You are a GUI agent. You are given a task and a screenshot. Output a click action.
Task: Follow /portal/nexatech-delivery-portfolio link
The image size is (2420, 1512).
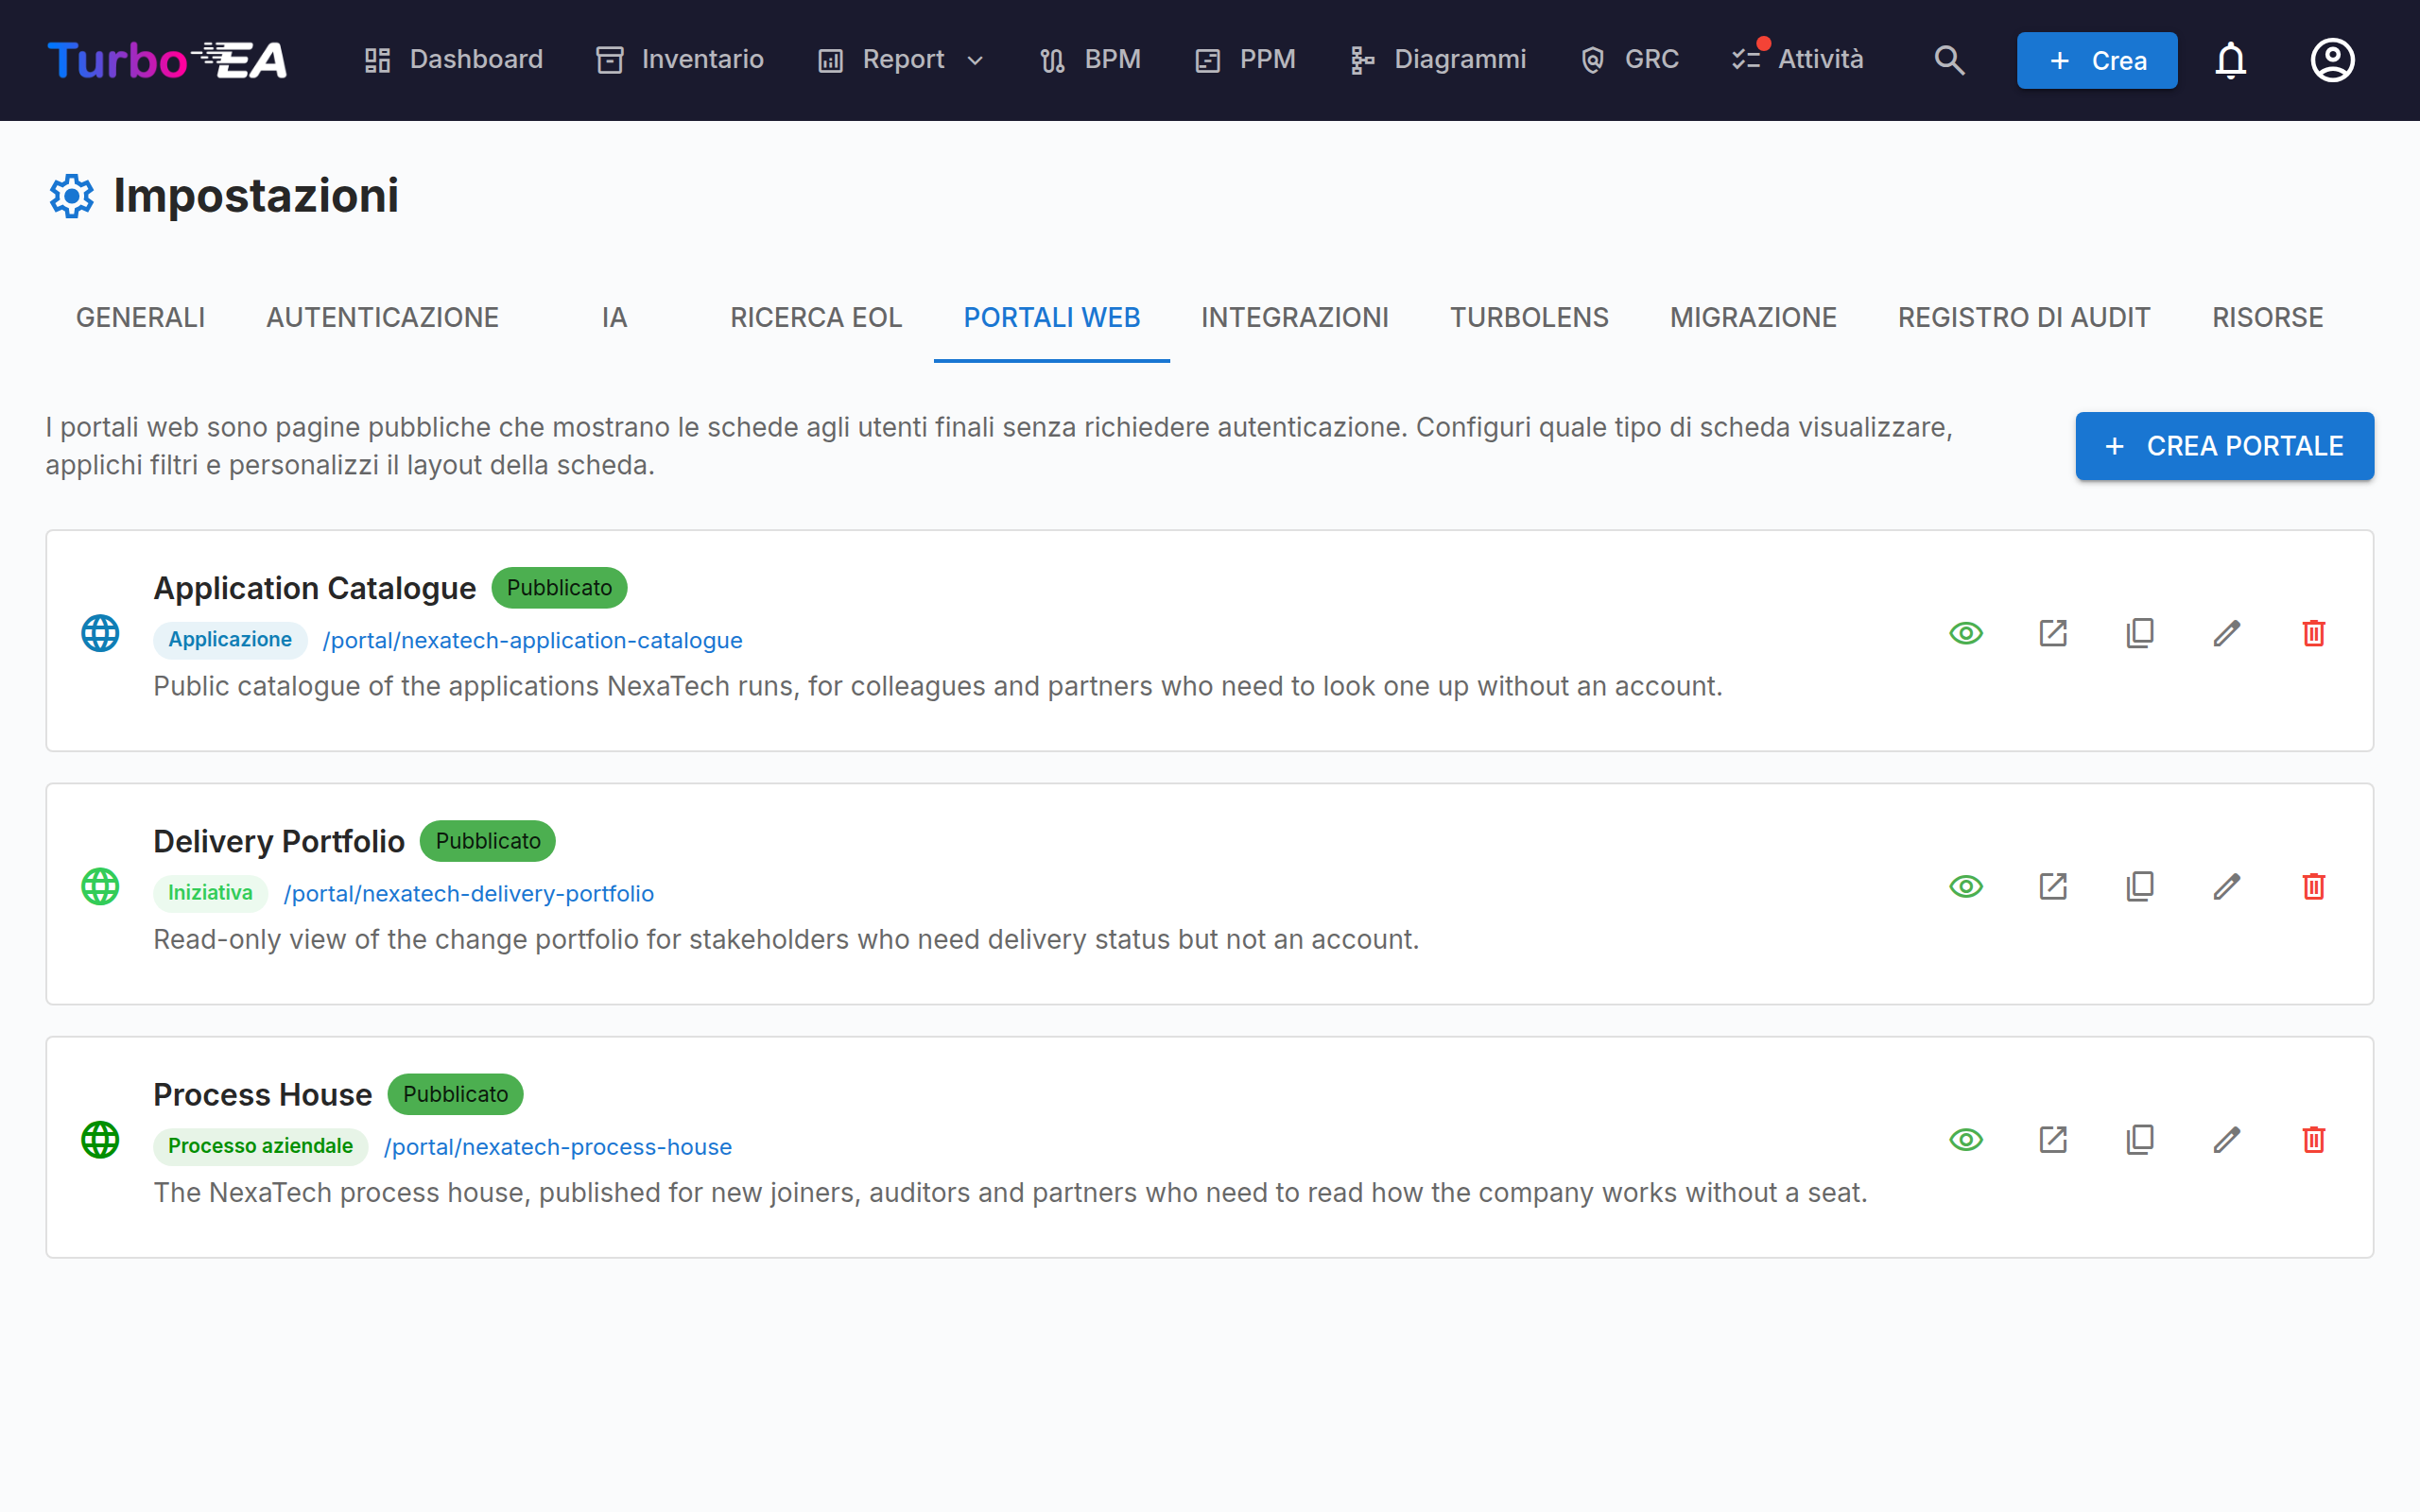[x=469, y=893]
